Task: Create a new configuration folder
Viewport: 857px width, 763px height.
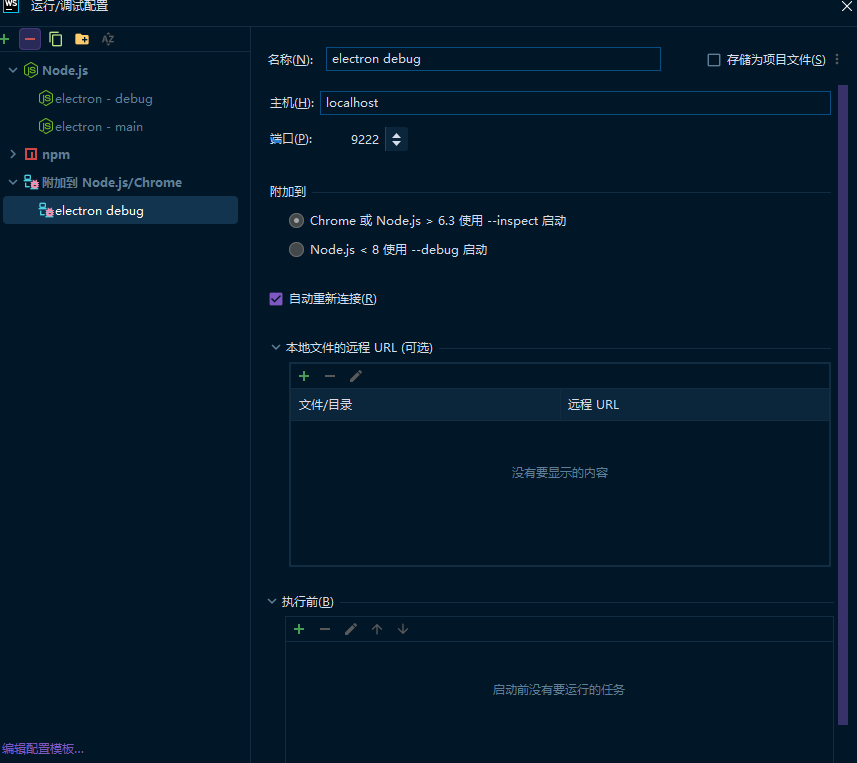Action: coord(82,39)
